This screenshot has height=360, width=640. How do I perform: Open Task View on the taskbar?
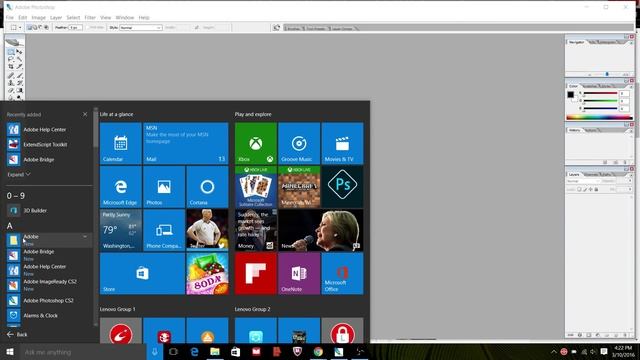[173, 352]
